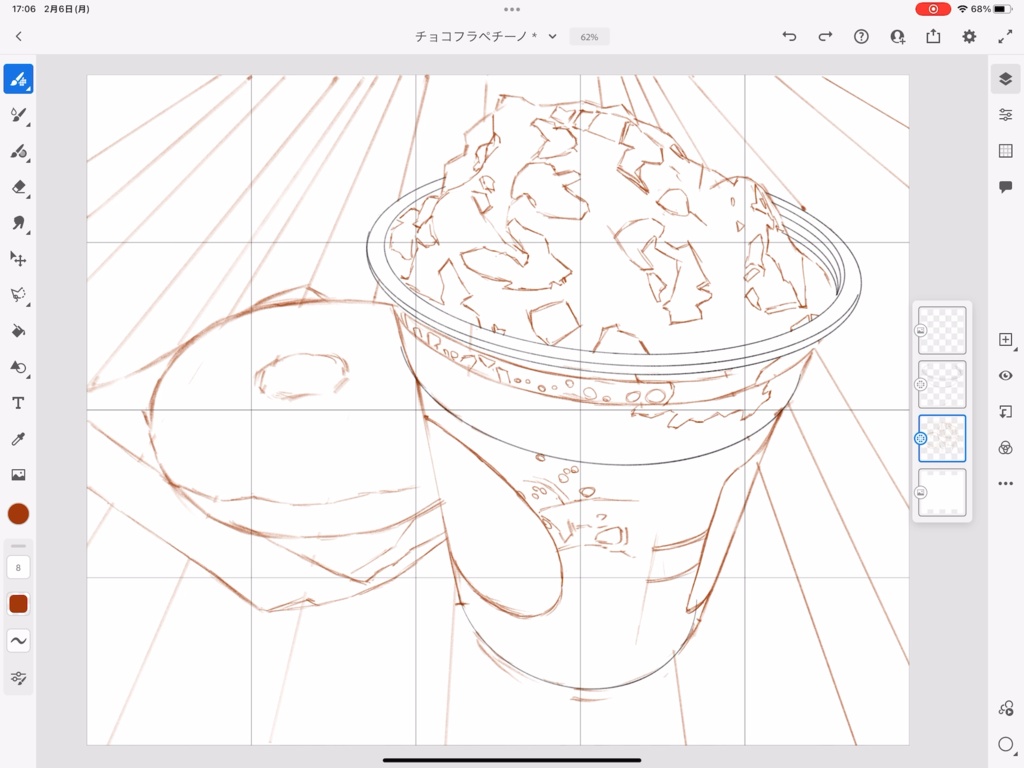The width and height of the screenshot is (1024, 768).
Task: Choose the Lasso selection tool
Action: [18, 296]
